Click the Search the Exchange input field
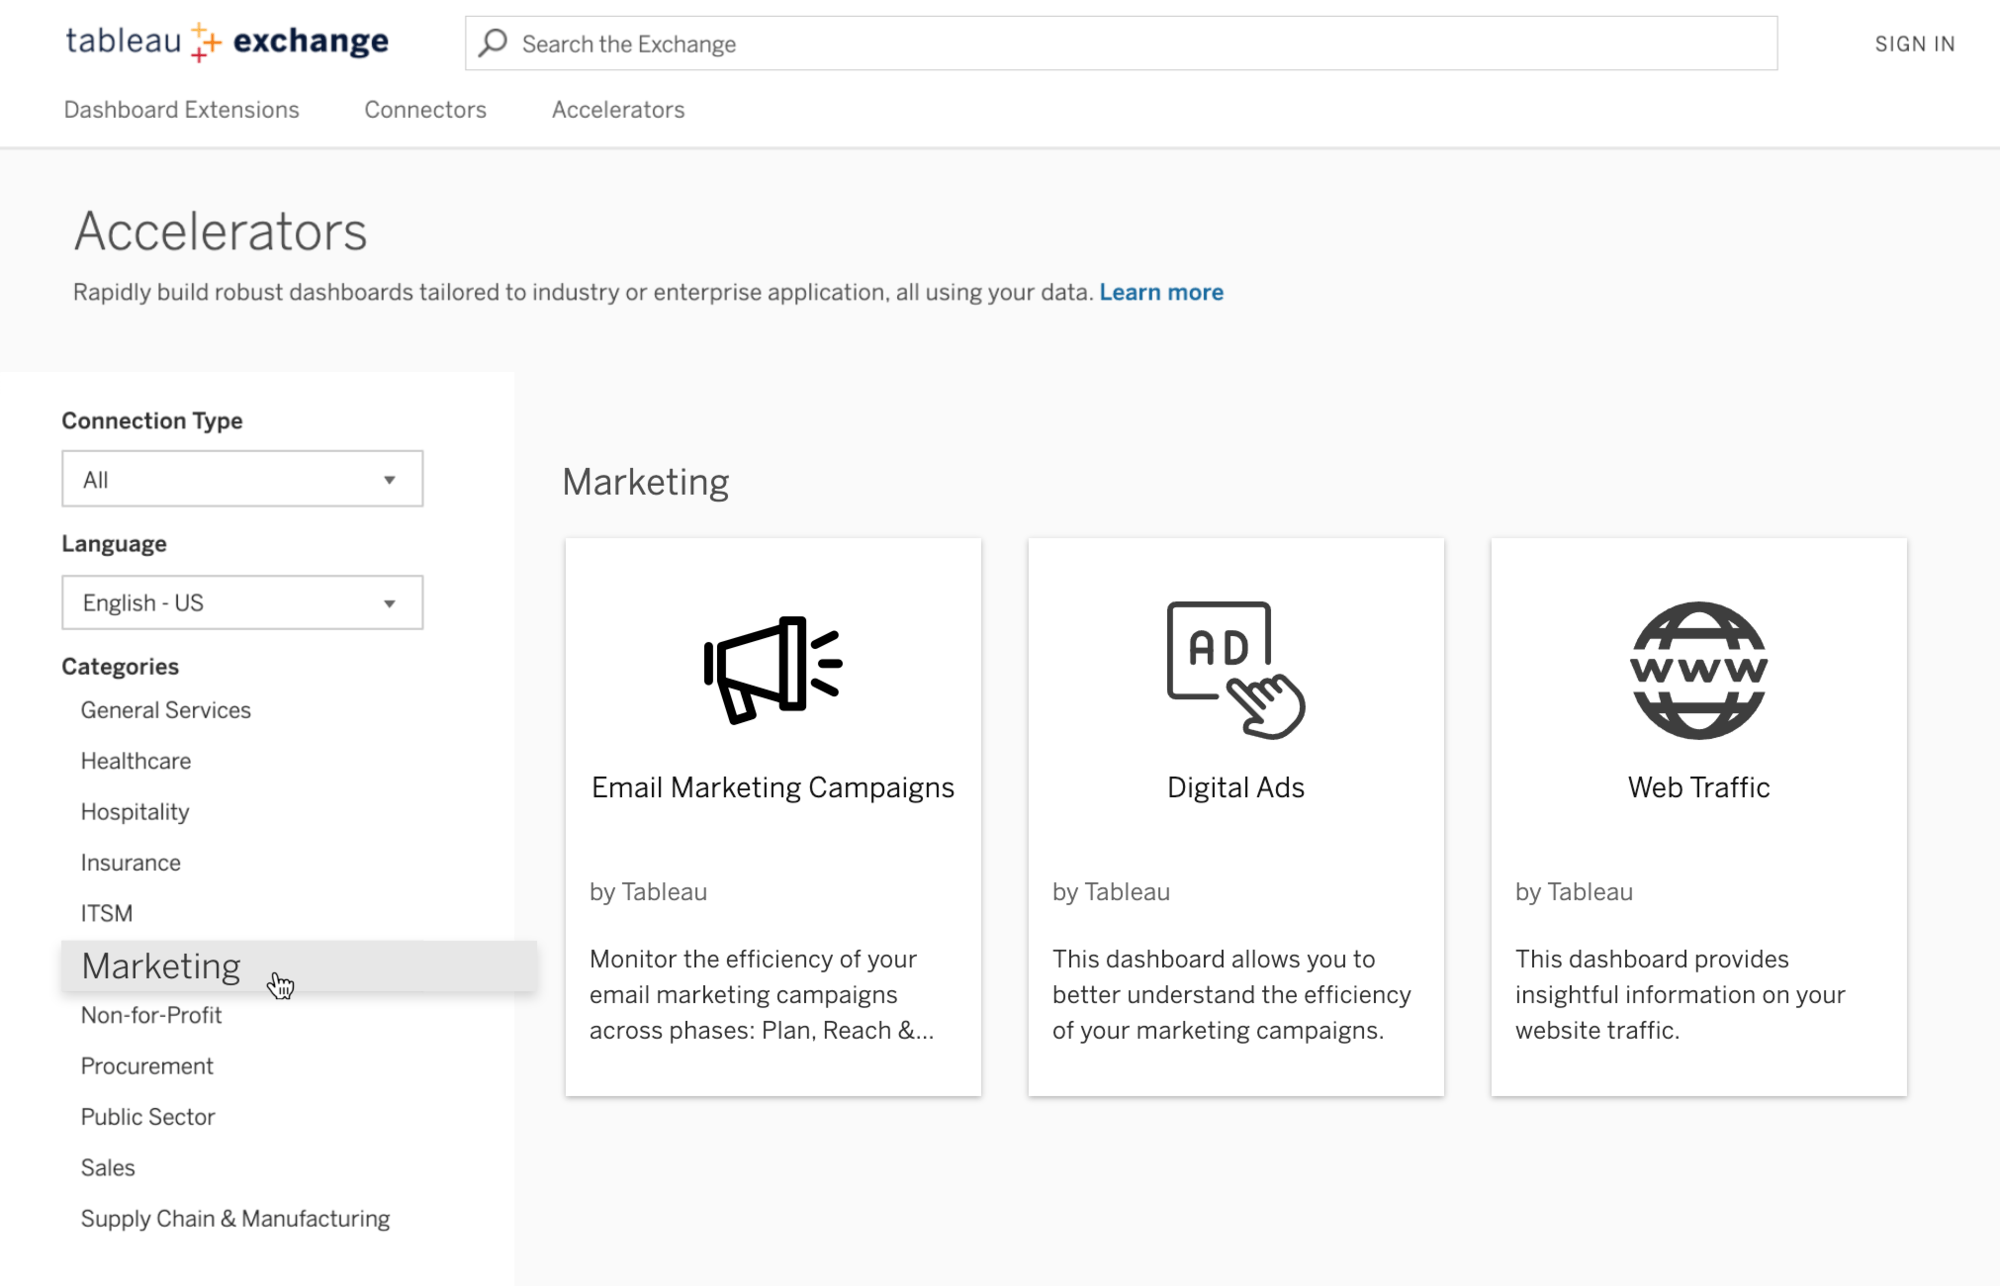 pos(1121,44)
